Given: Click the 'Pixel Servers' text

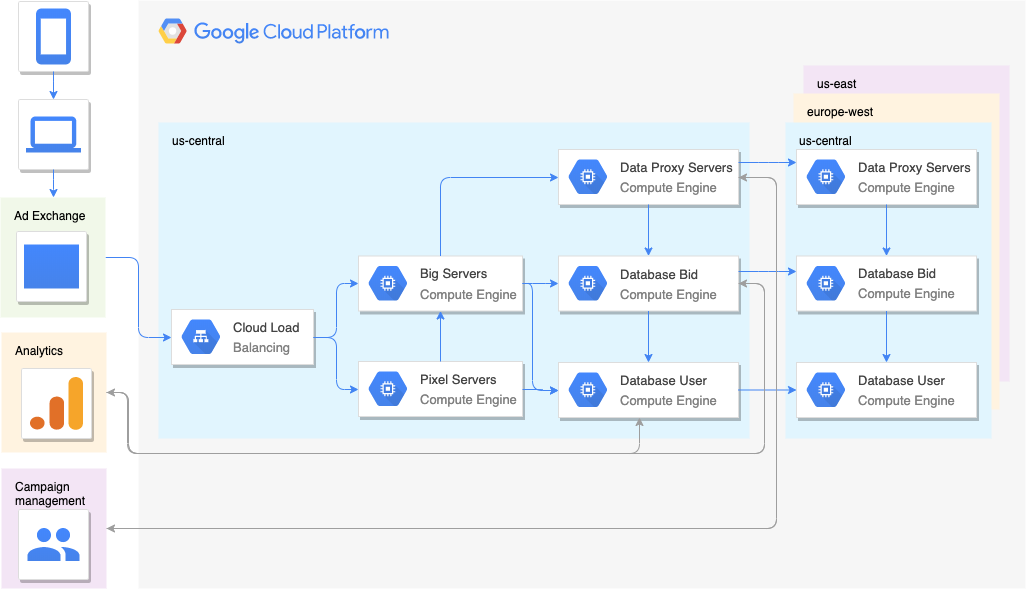Looking at the screenshot, I should [x=458, y=380].
